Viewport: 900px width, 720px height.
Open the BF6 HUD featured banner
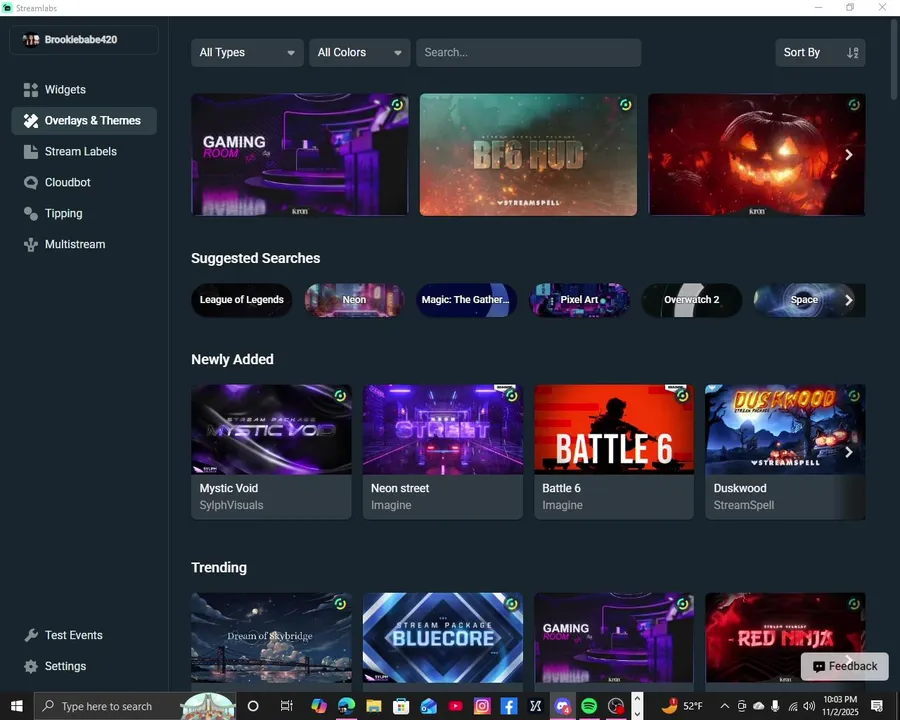point(528,155)
